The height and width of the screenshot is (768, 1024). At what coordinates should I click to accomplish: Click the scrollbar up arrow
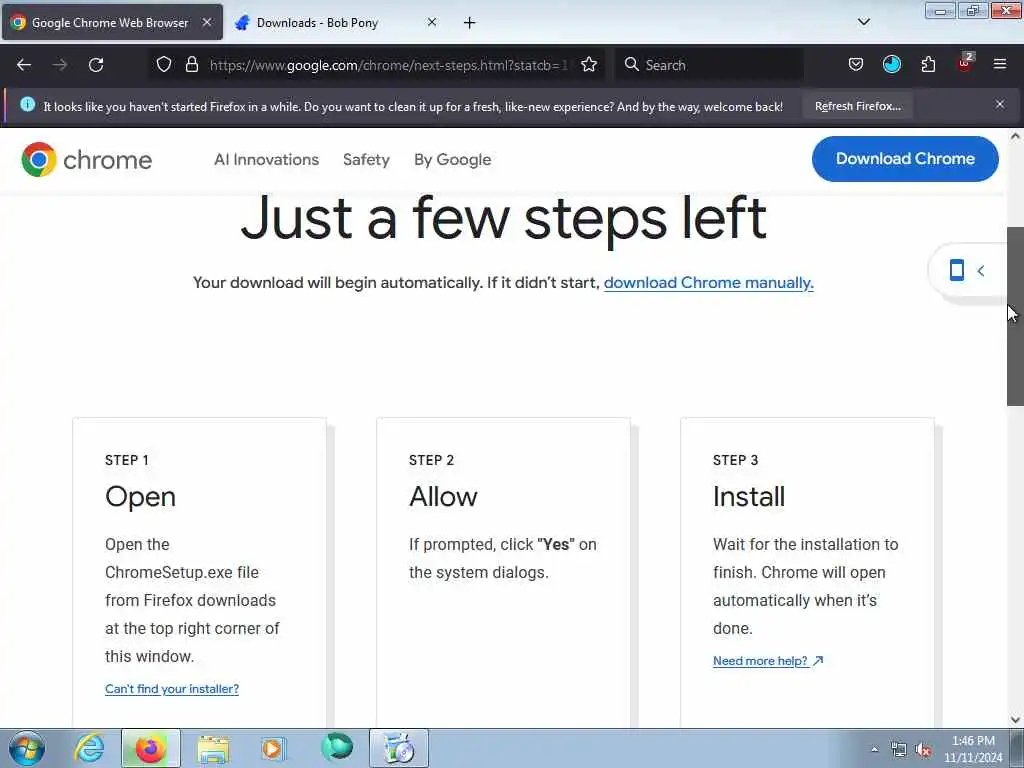click(1015, 136)
